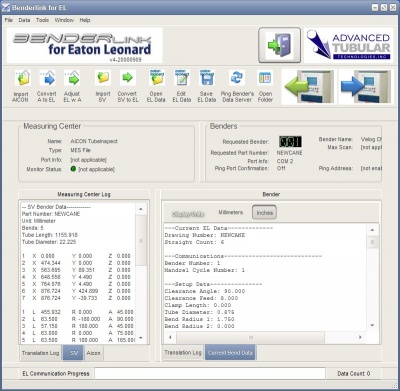Click the EL Communication Progress bar
400x391 pixels.
click(210, 373)
